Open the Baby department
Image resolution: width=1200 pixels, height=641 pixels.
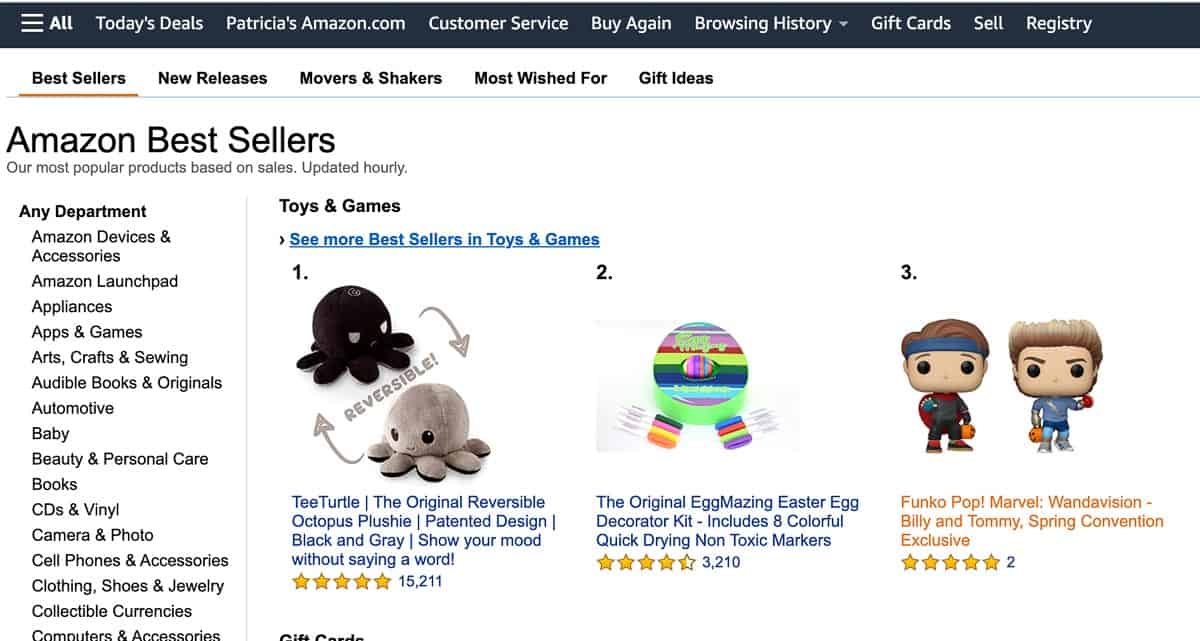pyautogui.click(x=50, y=433)
